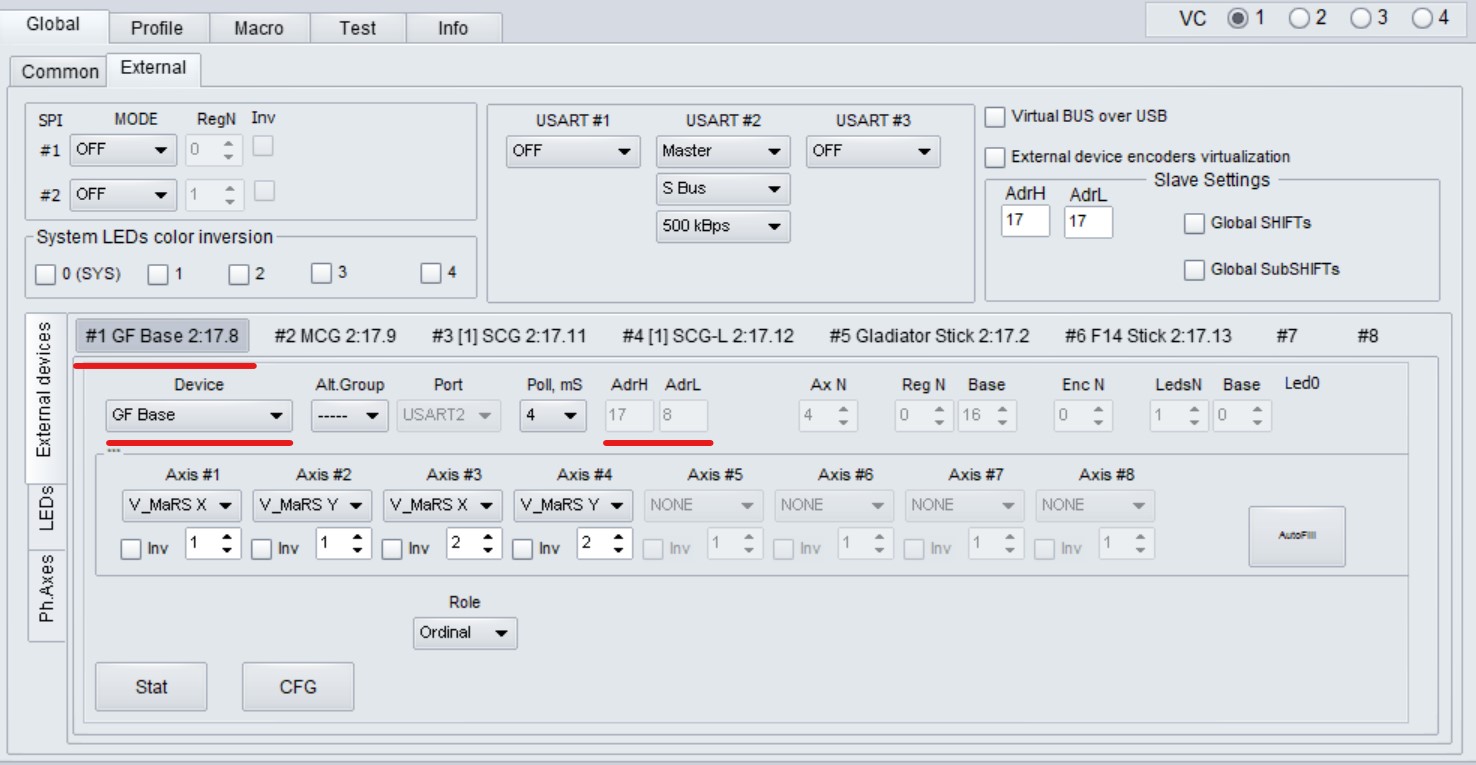Open SPI #1 MODE dropdown
This screenshot has height=765, width=1476.
122,151
